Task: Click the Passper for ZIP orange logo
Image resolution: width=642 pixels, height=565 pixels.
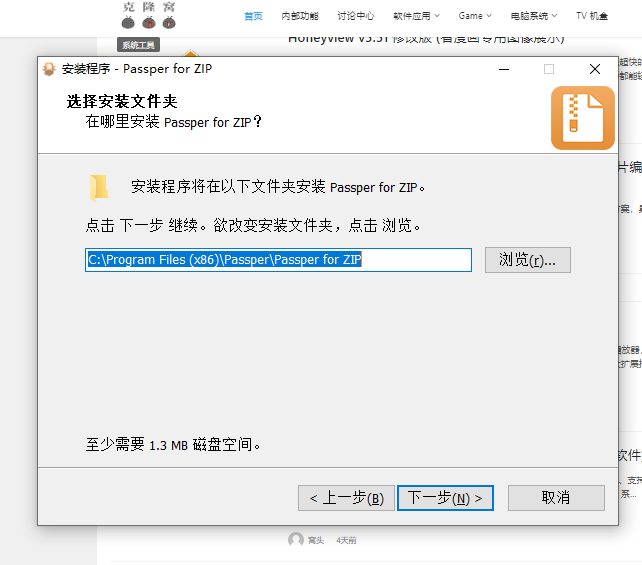Action: 583,118
